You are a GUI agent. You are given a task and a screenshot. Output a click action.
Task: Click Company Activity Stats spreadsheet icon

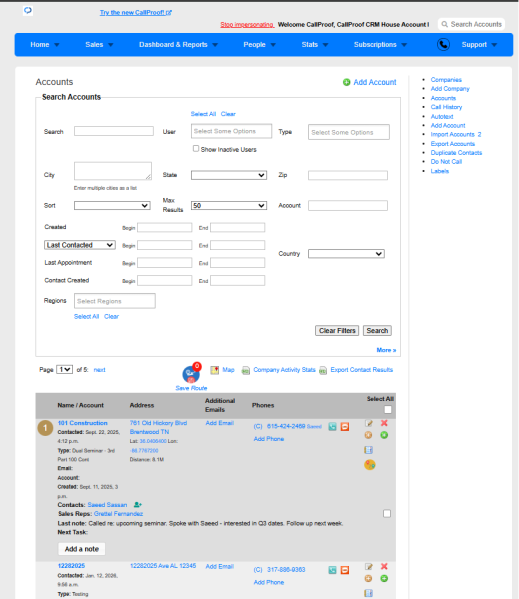[246, 370]
